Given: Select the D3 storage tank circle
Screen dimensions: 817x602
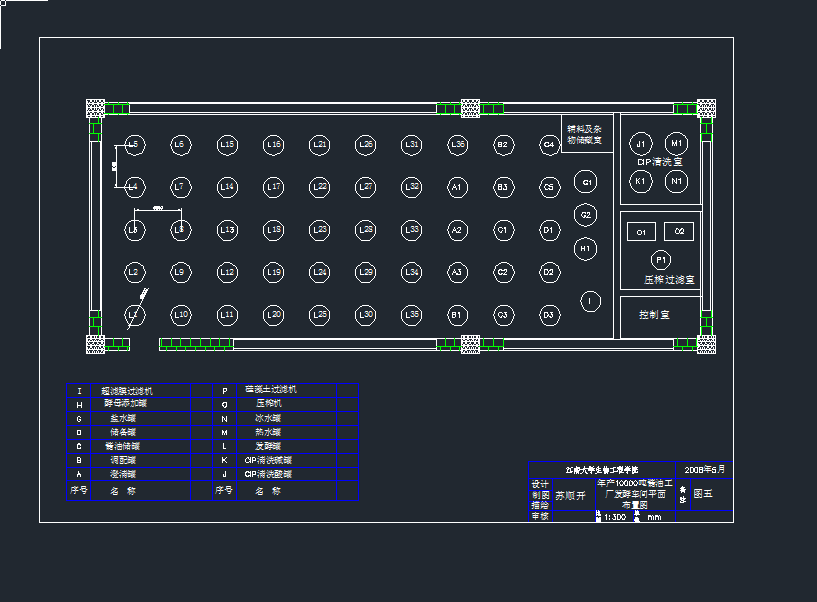Looking at the screenshot, I should pyautogui.click(x=548, y=315).
